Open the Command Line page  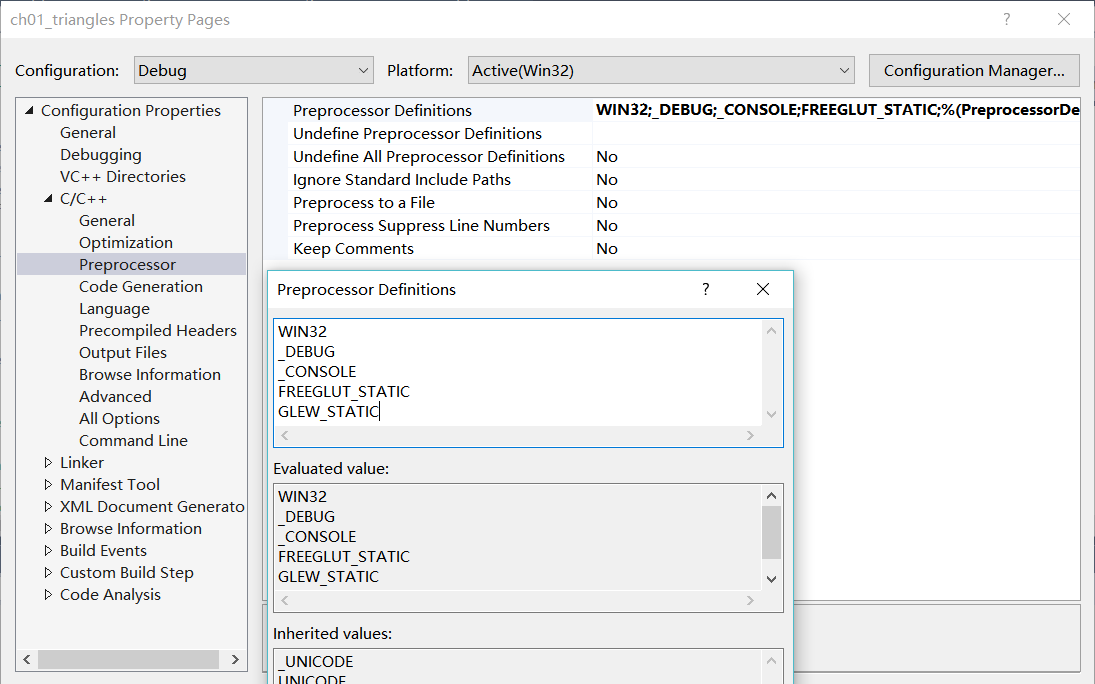pyautogui.click(x=133, y=440)
